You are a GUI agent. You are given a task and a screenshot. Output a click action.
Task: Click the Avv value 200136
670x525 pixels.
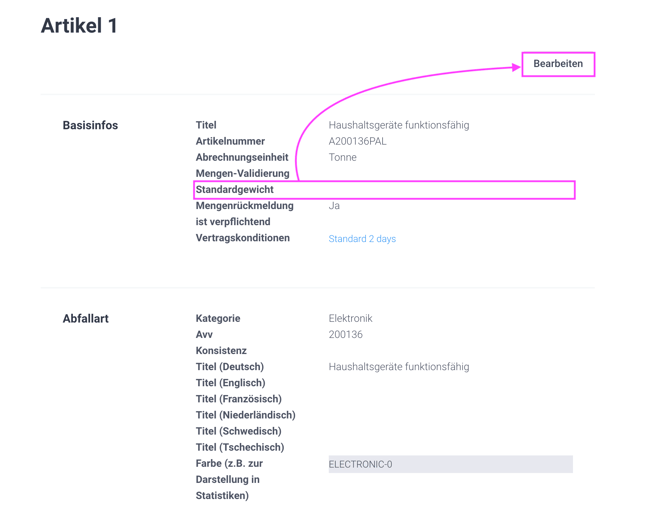pyautogui.click(x=345, y=334)
